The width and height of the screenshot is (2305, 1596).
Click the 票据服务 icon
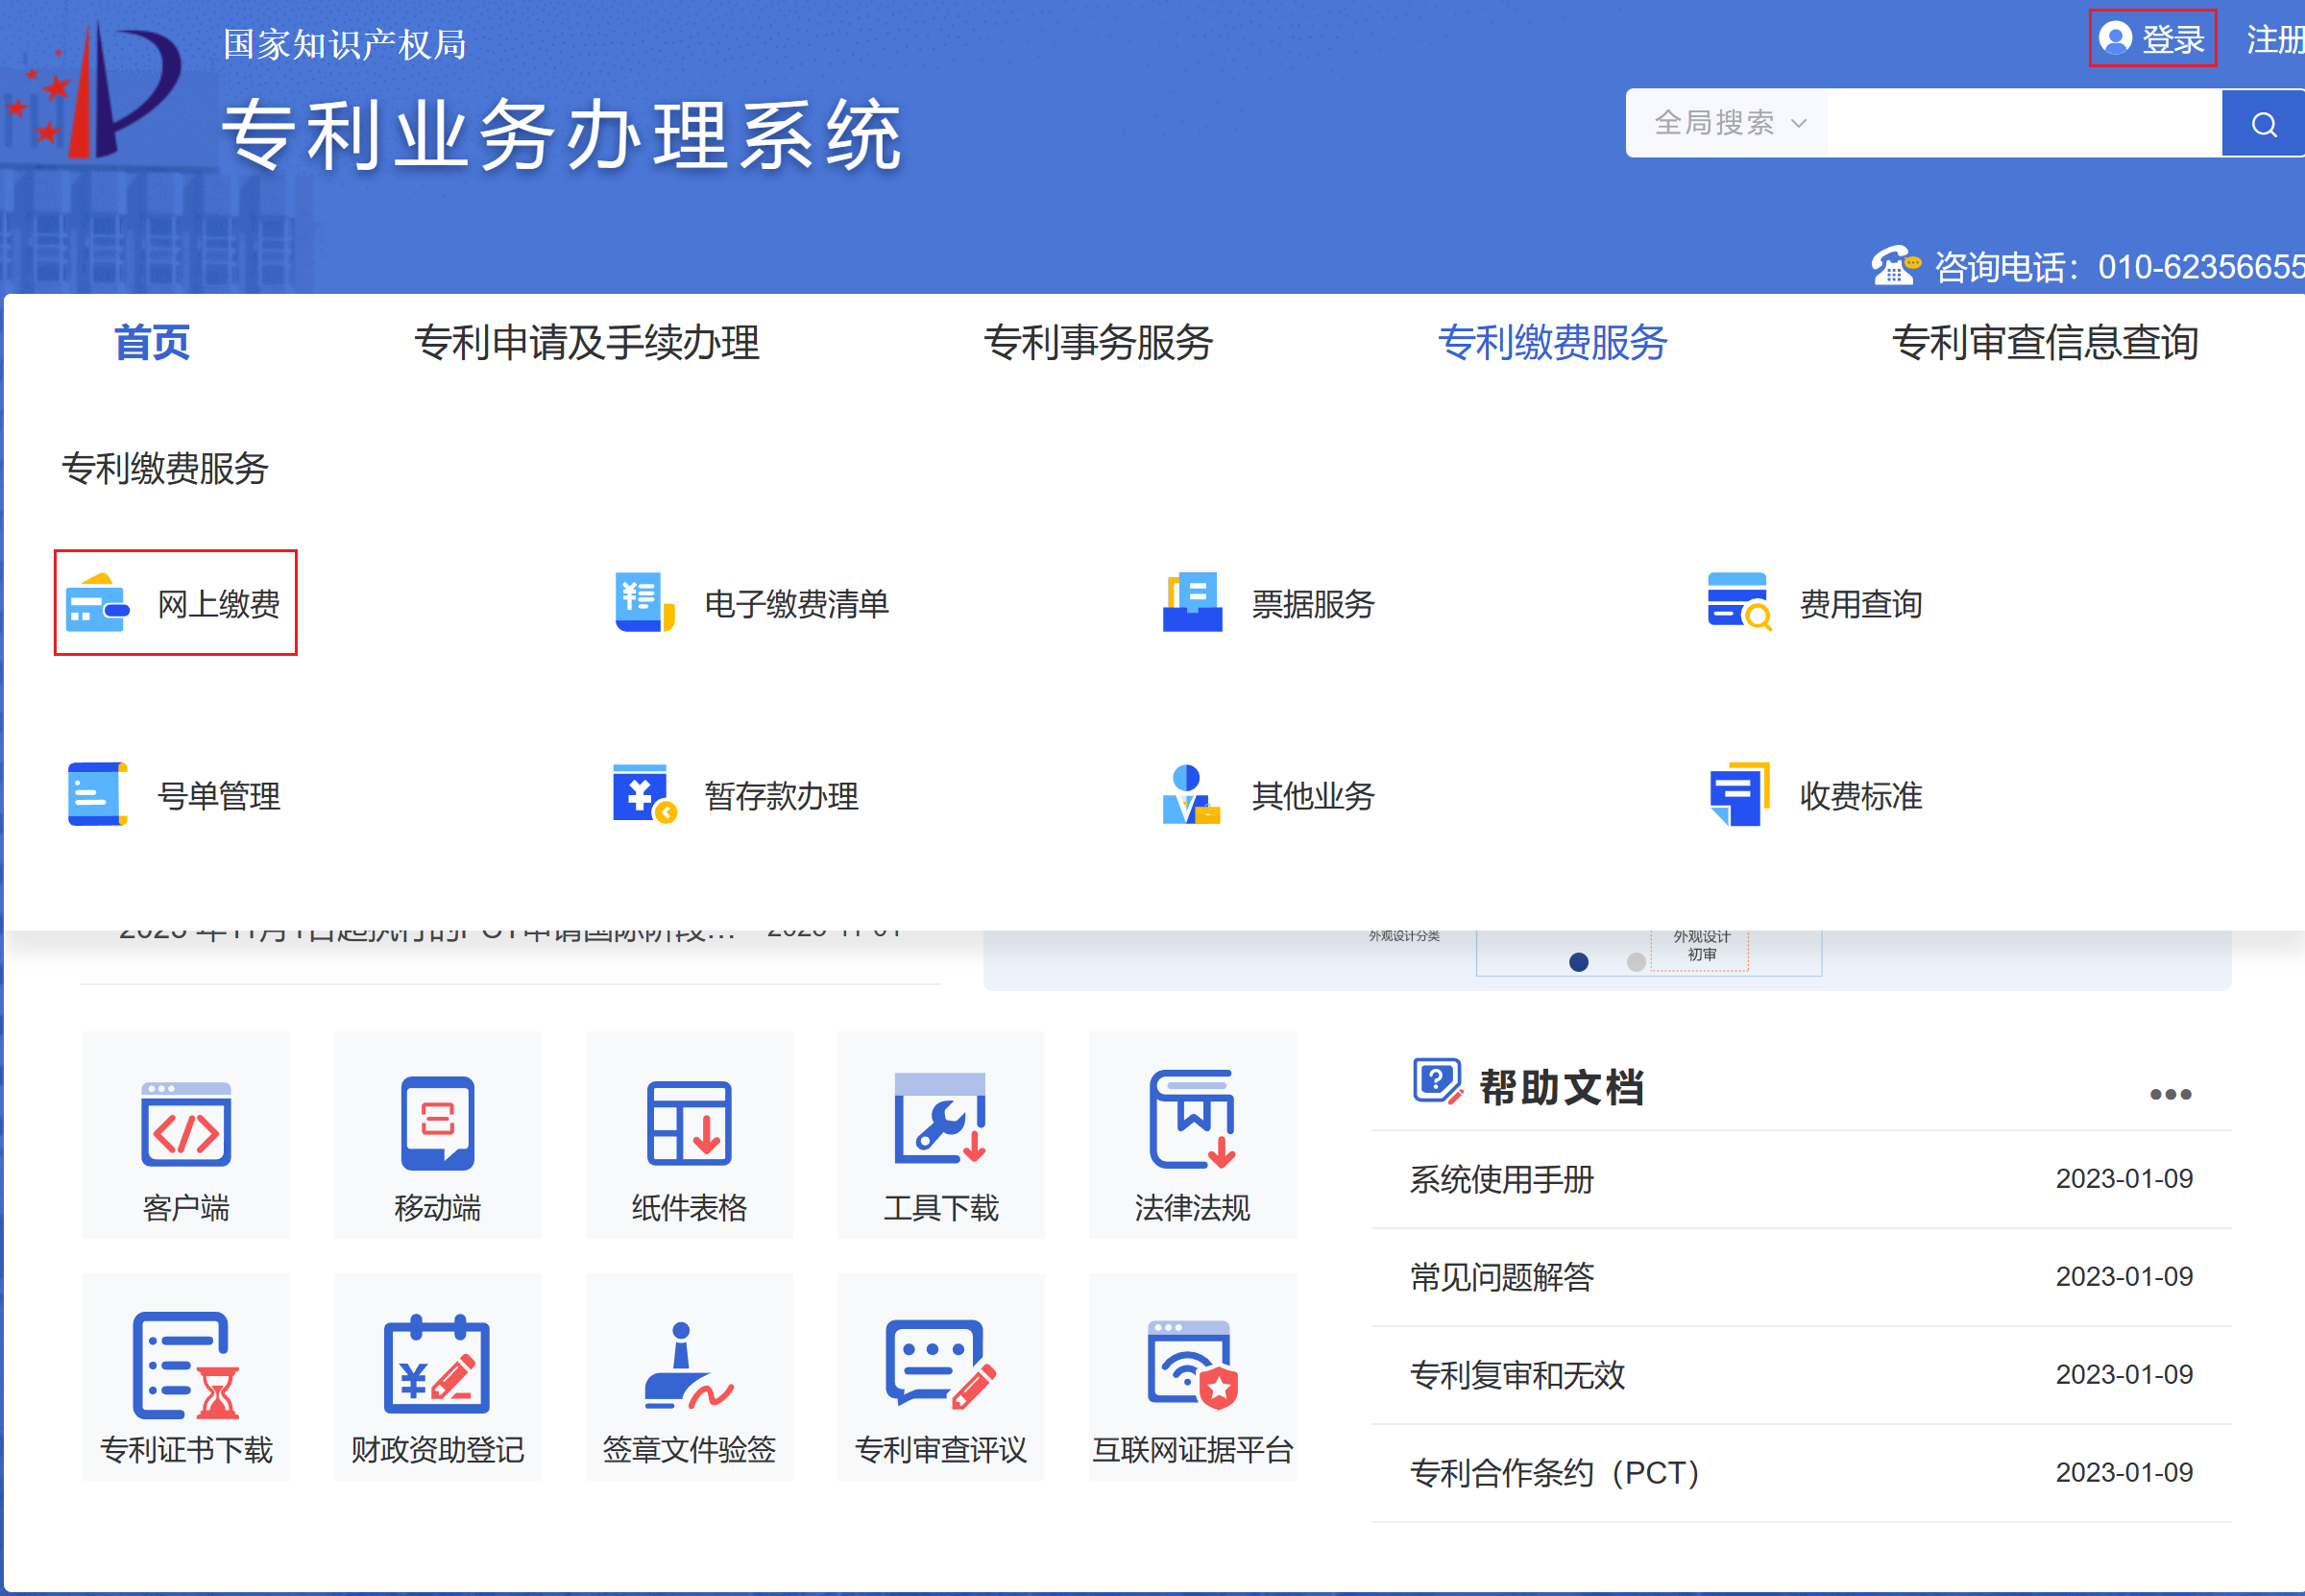coord(1192,603)
